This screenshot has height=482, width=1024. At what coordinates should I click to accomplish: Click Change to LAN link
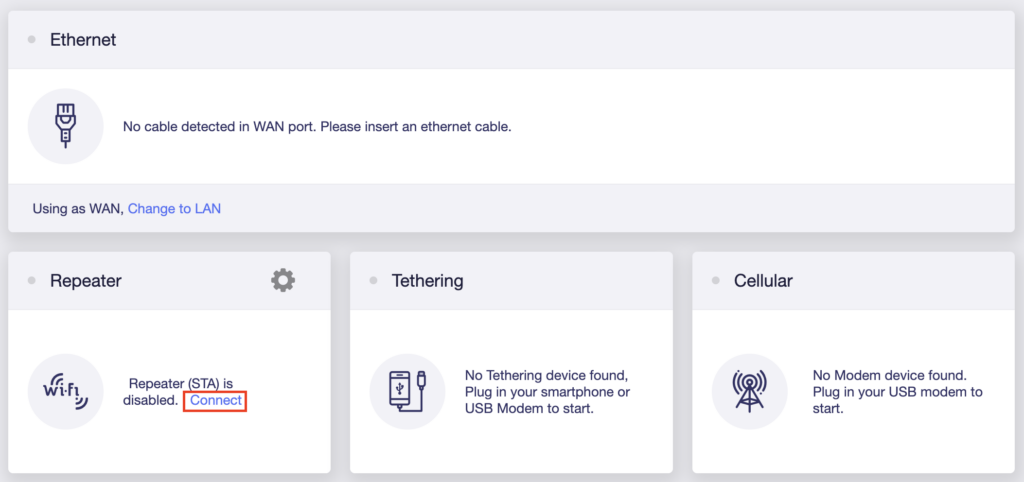coord(174,209)
